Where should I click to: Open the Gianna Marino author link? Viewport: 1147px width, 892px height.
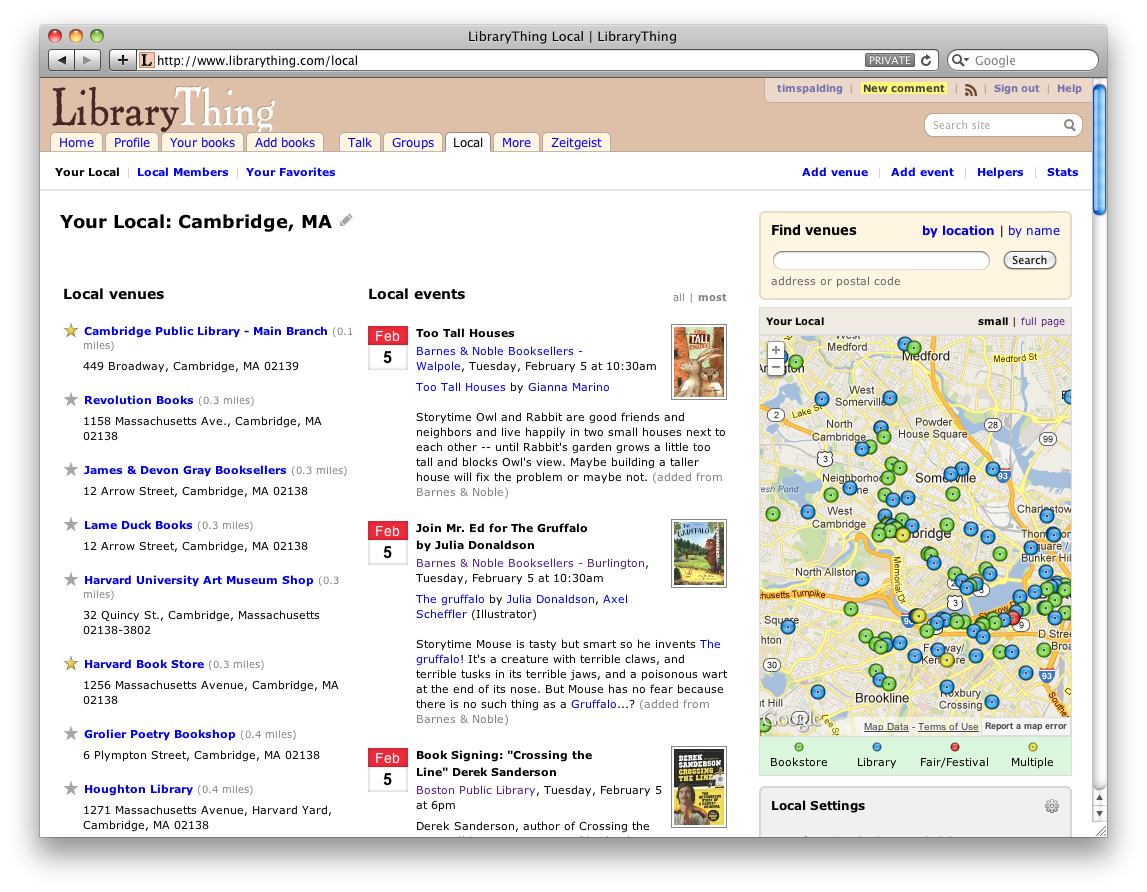[x=568, y=387]
